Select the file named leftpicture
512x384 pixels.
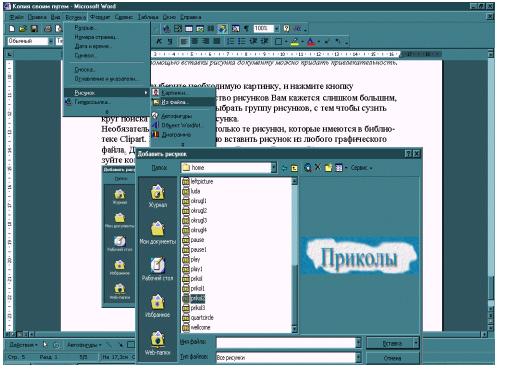pyautogui.click(x=198, y=181)
